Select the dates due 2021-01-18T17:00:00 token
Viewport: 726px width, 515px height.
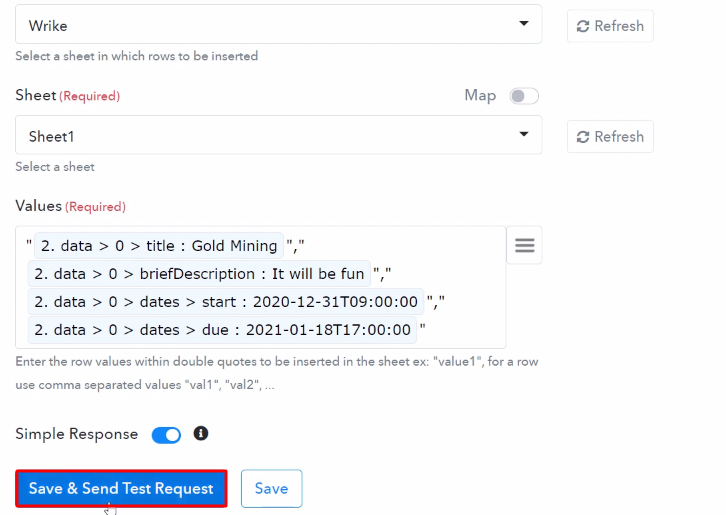pos(222,330)
